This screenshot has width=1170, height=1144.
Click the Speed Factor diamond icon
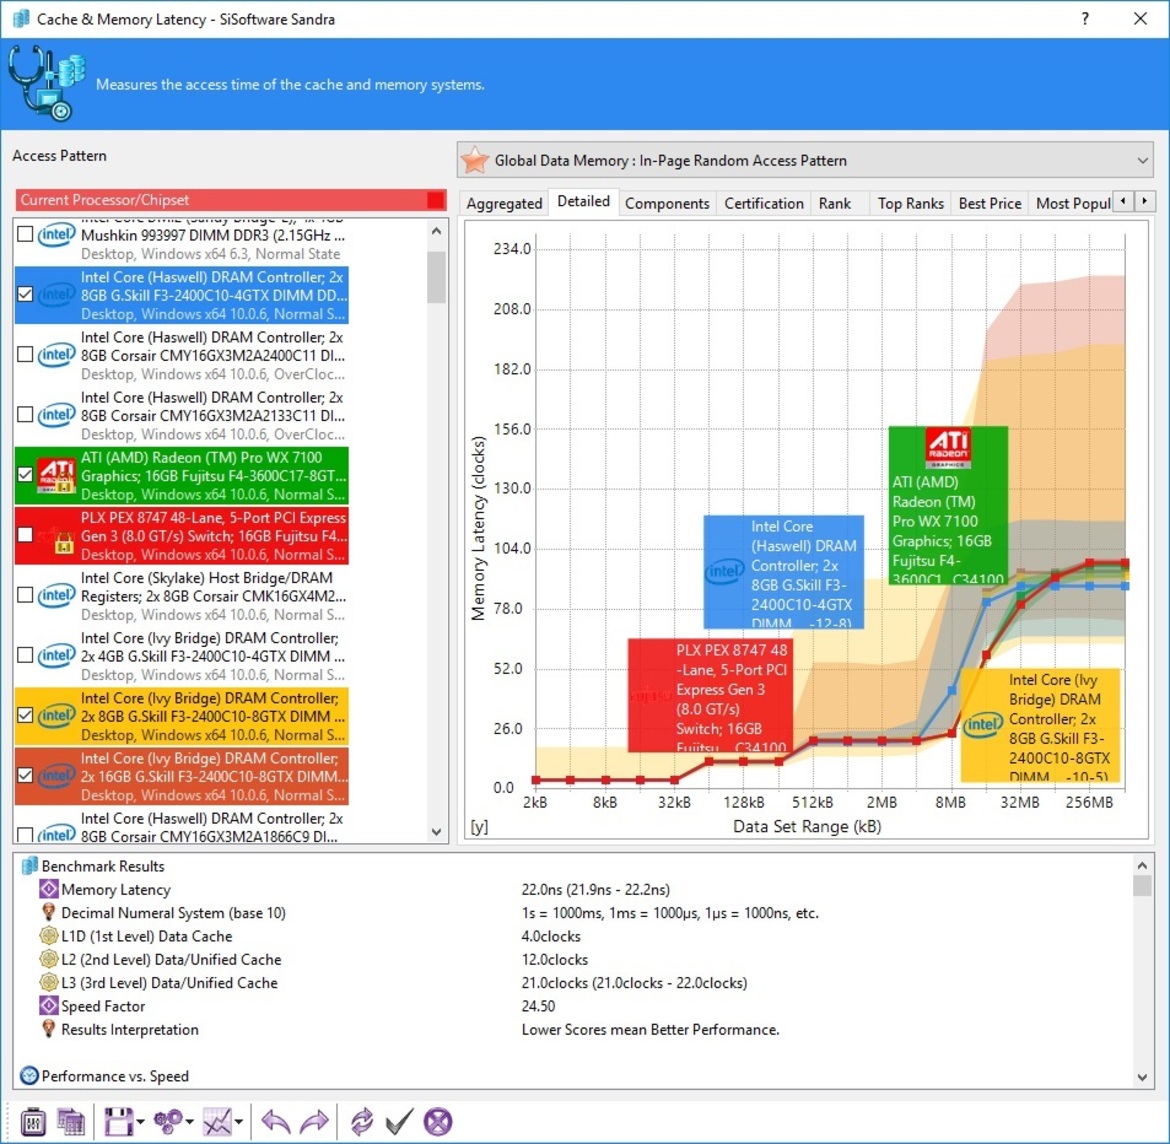pyautogui.click(x=49, y=1005)
